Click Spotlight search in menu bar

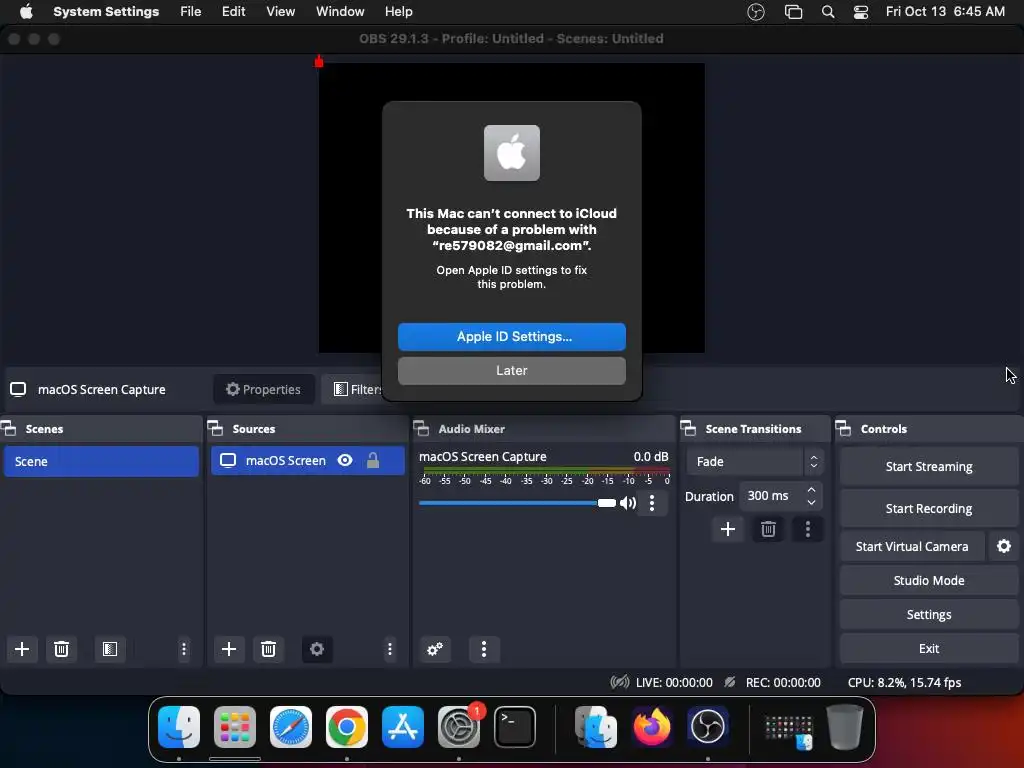click(x=827, y=12)
